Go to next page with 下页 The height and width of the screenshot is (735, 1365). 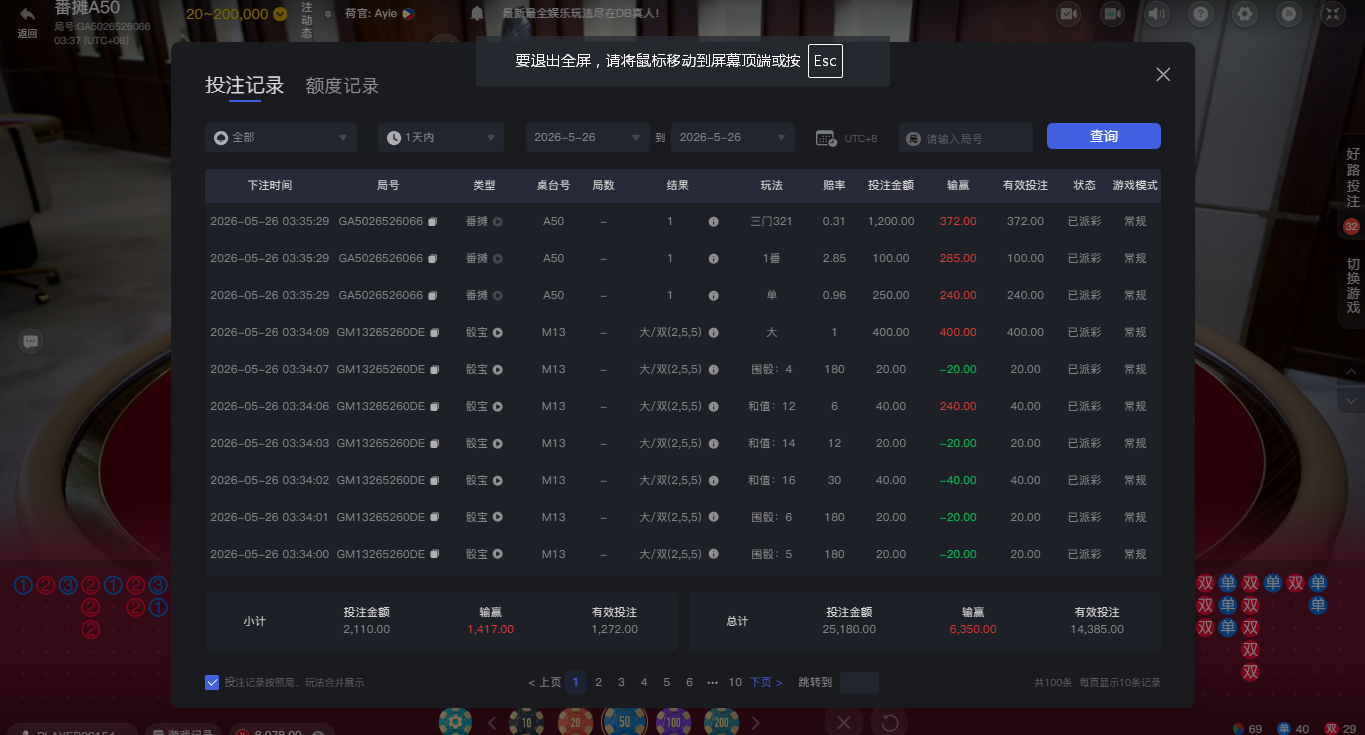[766, 682]
